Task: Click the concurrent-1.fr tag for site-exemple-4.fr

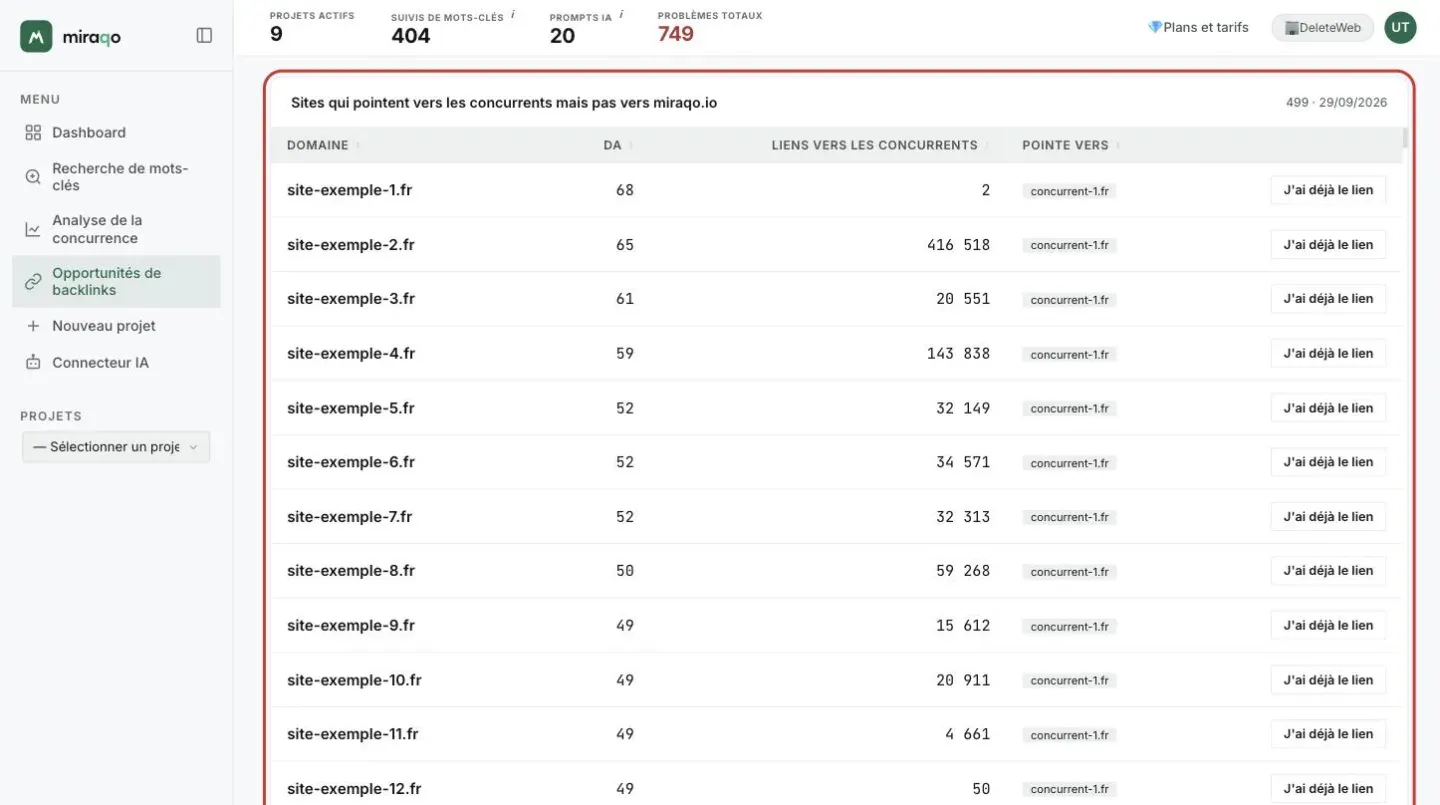Action: point(1069,354)
